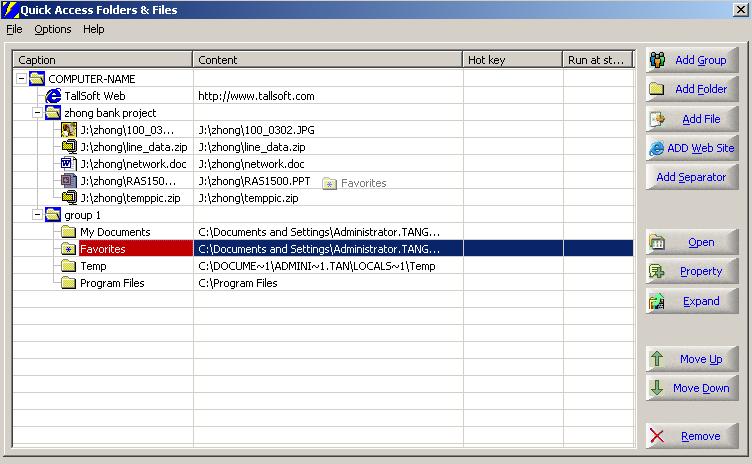Collapse the group 1 tree node

pos(38,215)
